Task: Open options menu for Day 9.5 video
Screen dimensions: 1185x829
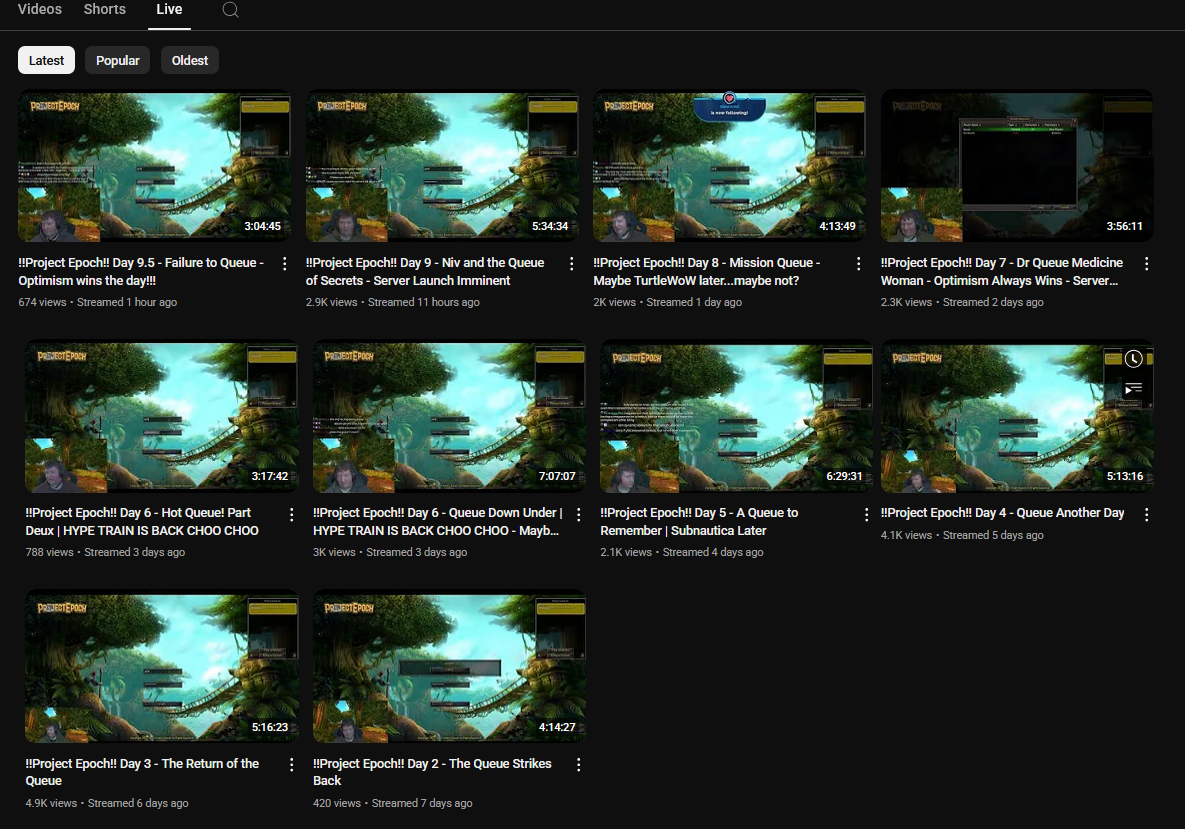Action: coord(284,264)
